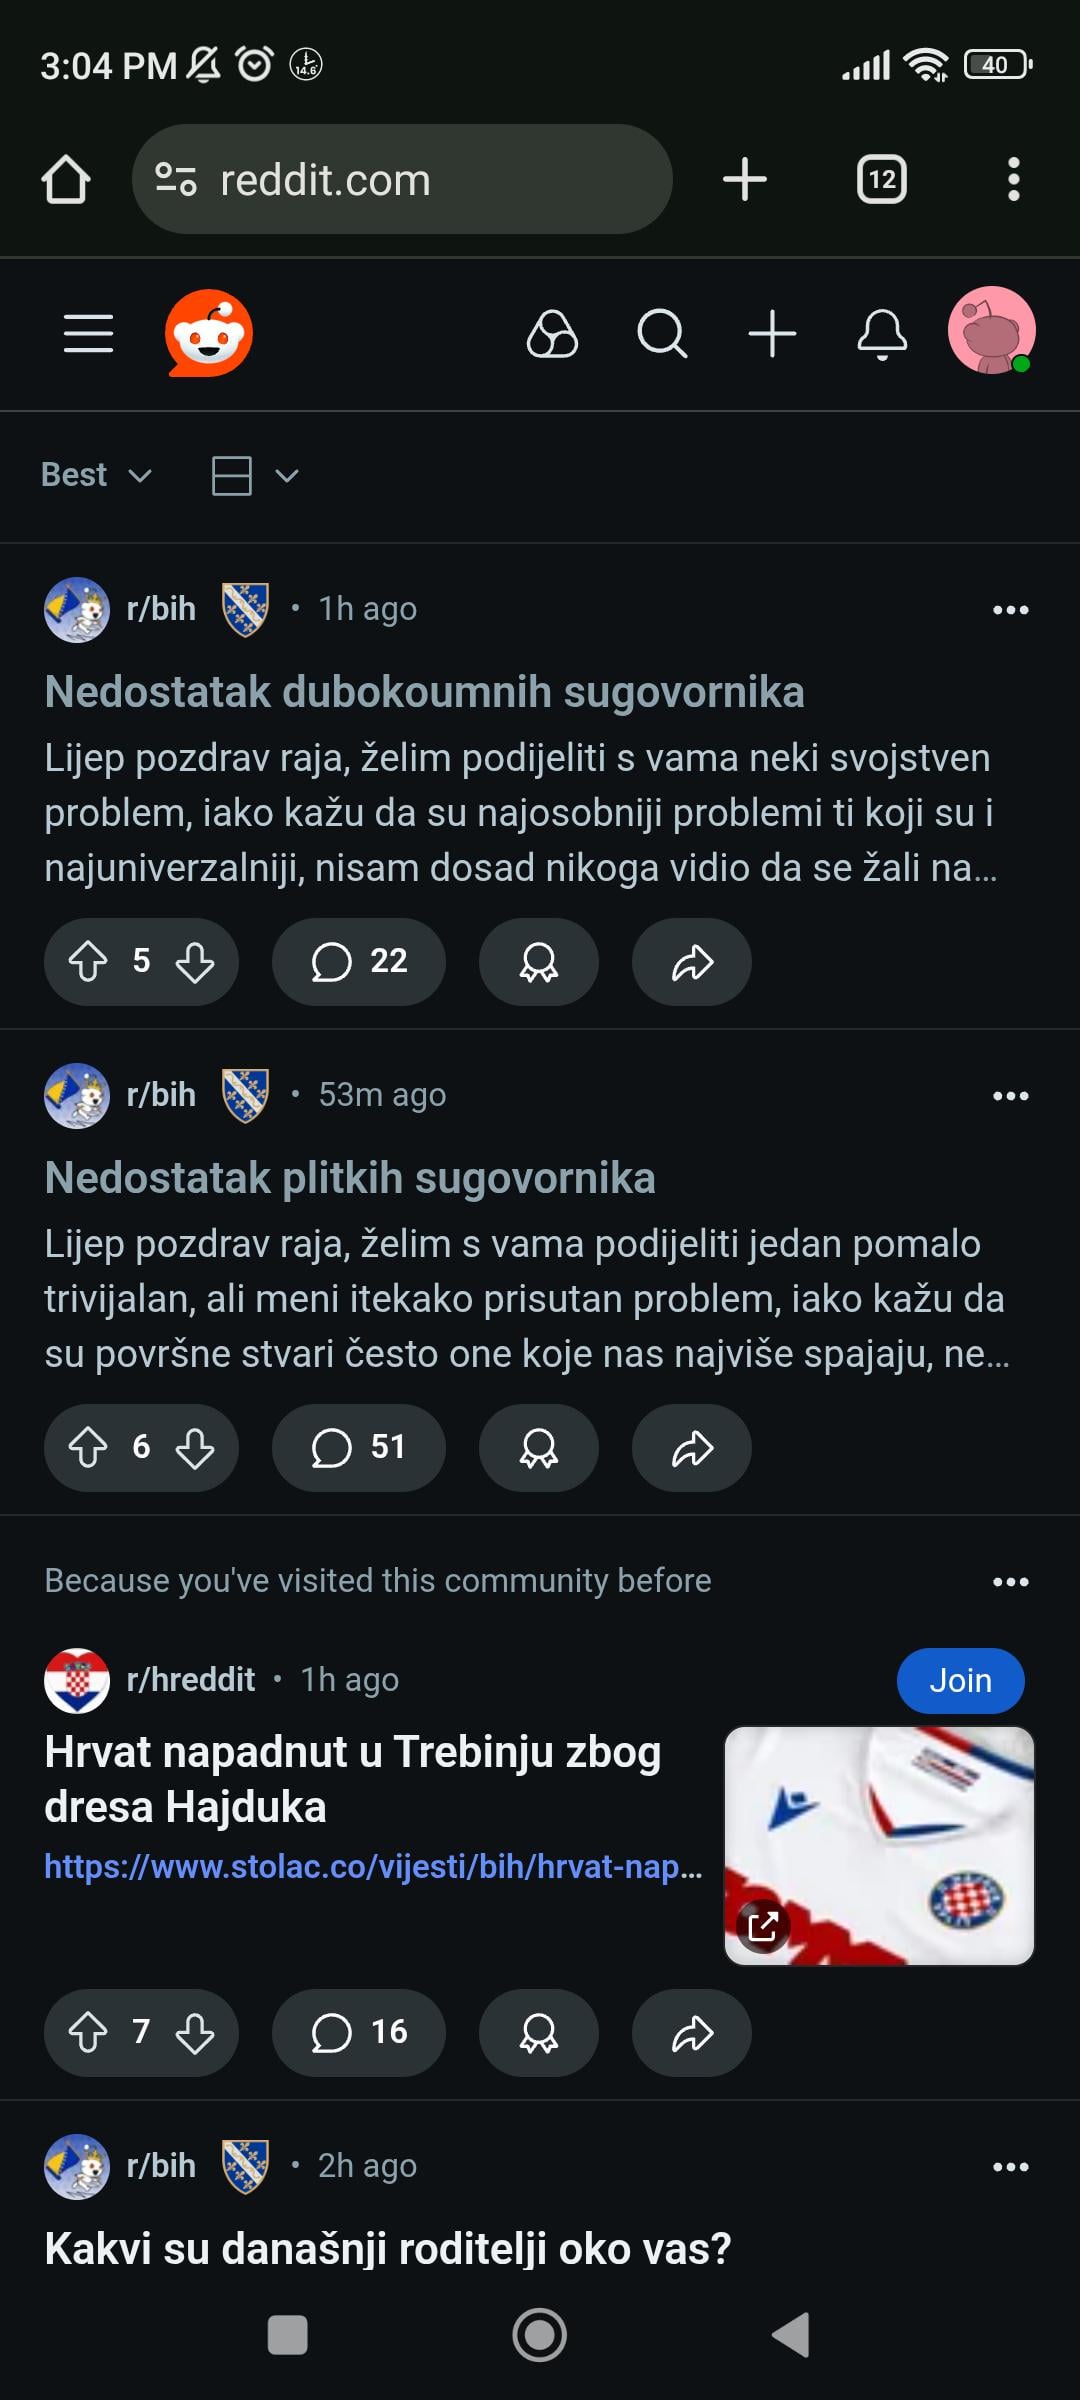
Task: Open the browser three-dot menu
Action: coord(1013,180)
